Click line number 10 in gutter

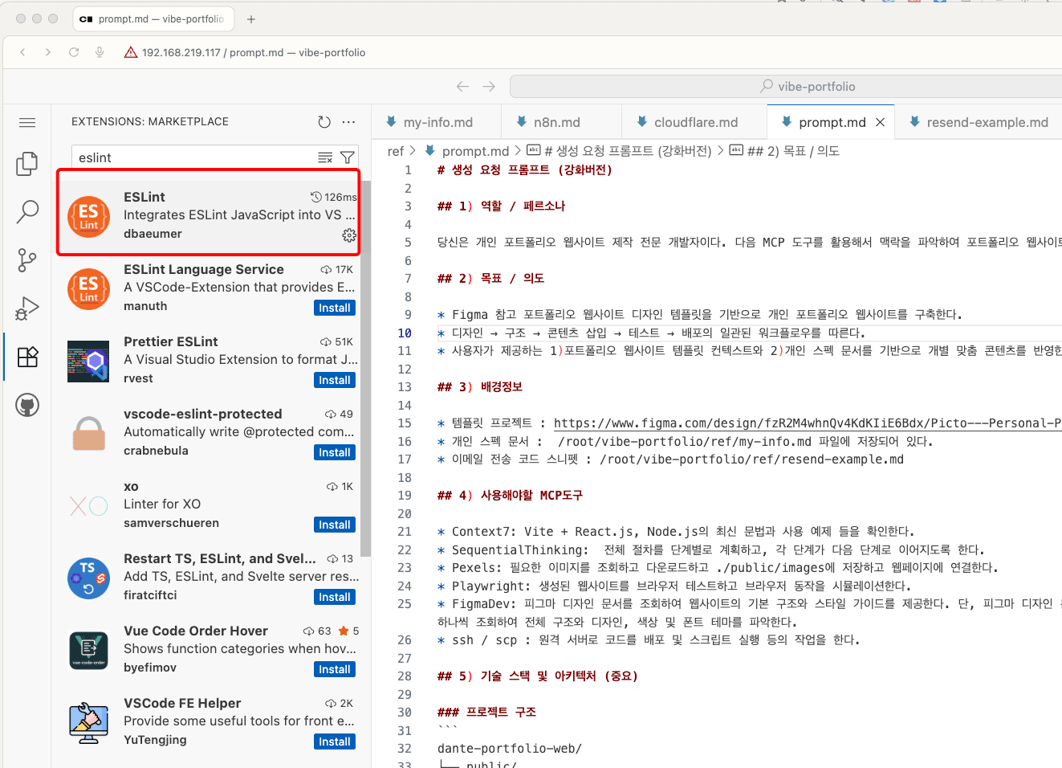(x=404, y=333)
